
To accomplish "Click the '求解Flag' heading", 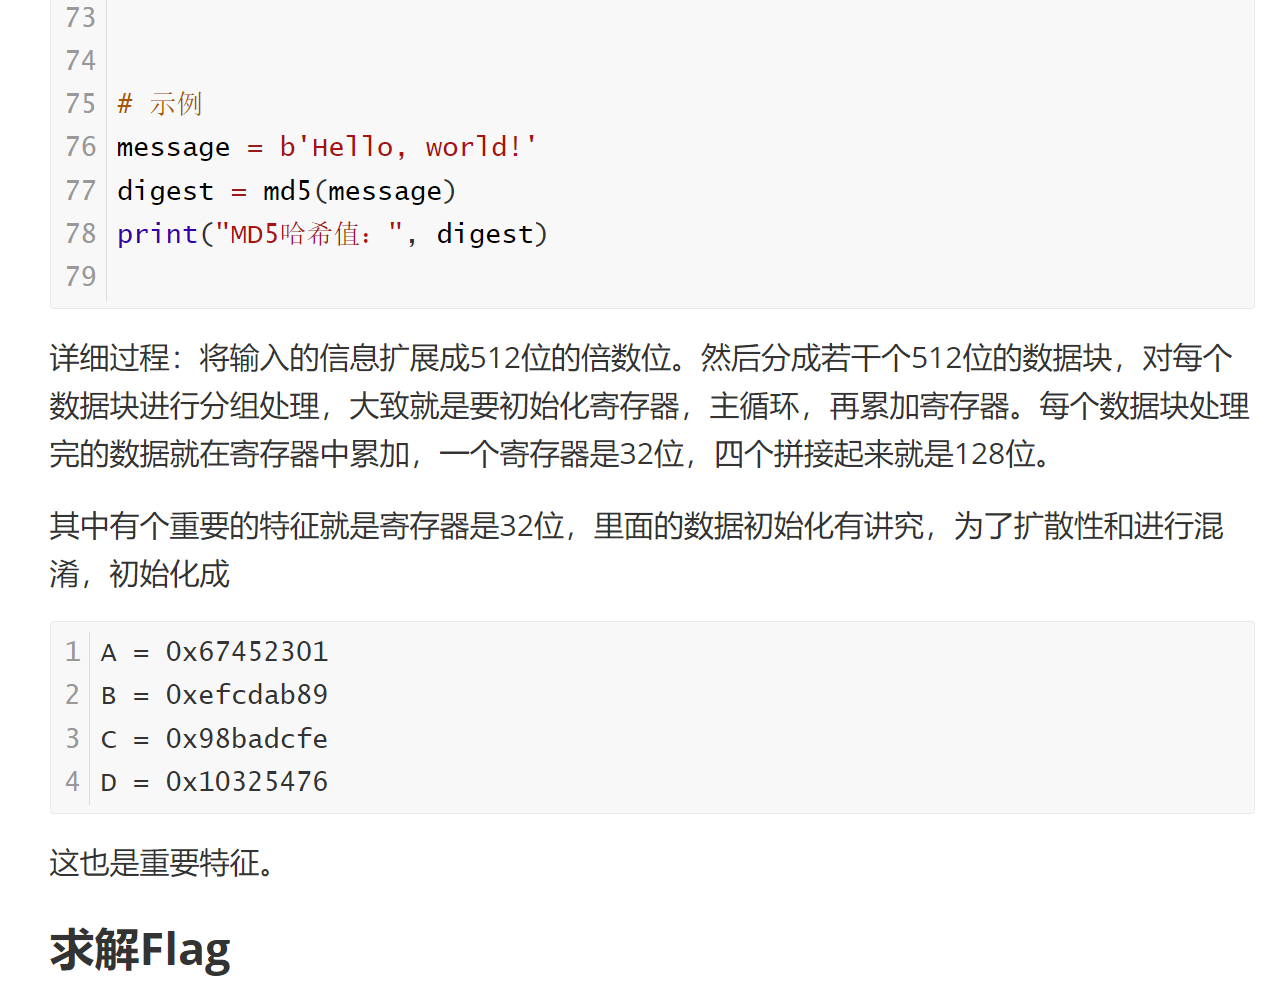I will click(140, 950).
